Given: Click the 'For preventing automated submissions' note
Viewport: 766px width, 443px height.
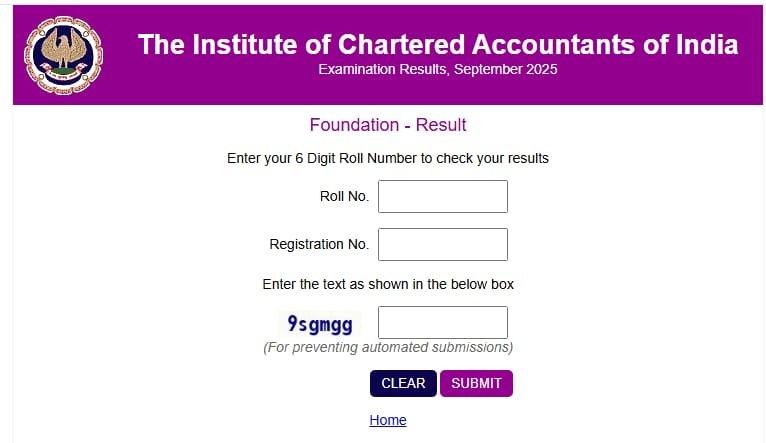Looking at the screenshot, I should pos(388,347).
